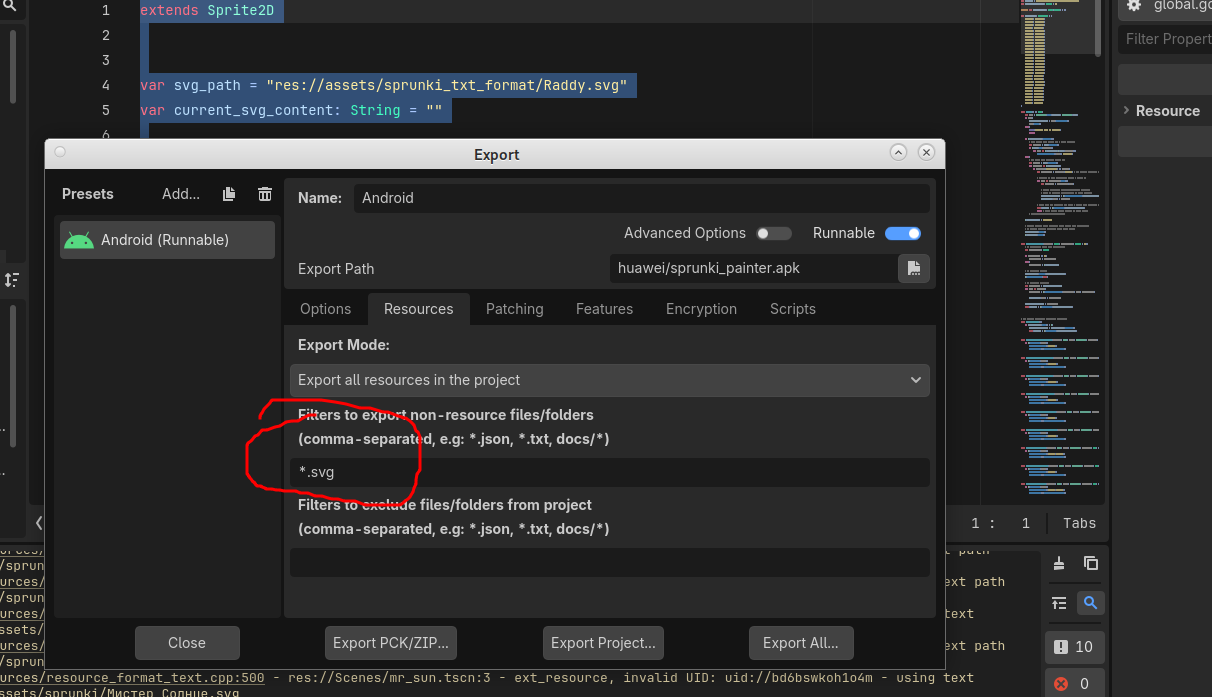Close Export dialog with X button
This screenshot has width=1212, height=697.
tap(926, 152)
